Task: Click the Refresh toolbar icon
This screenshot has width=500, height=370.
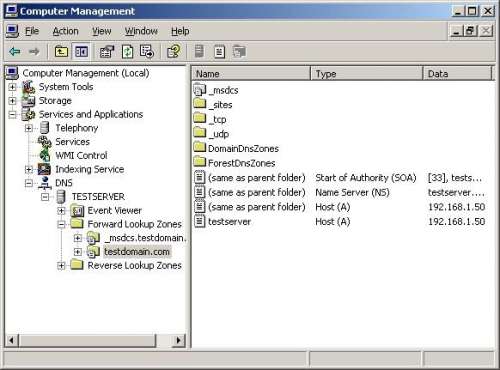Action: [x=127, y=52]
